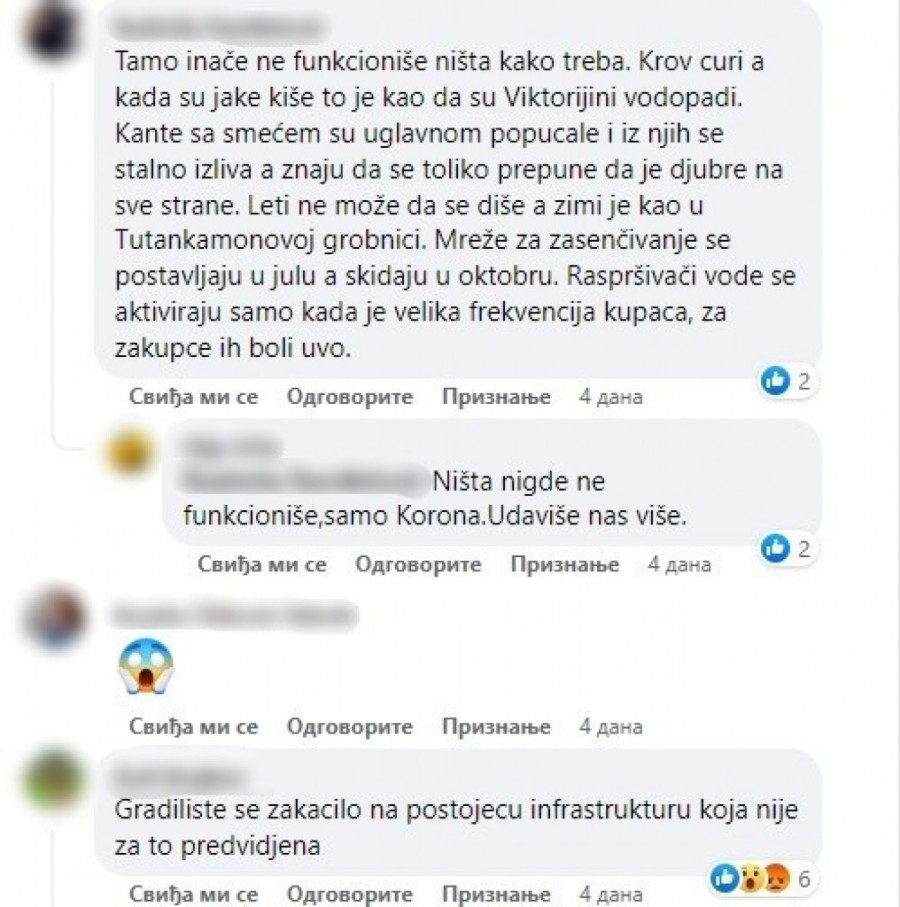
Task: Click 'Свиђа ми се' under the first comment
Action: (x=193, y=397)
